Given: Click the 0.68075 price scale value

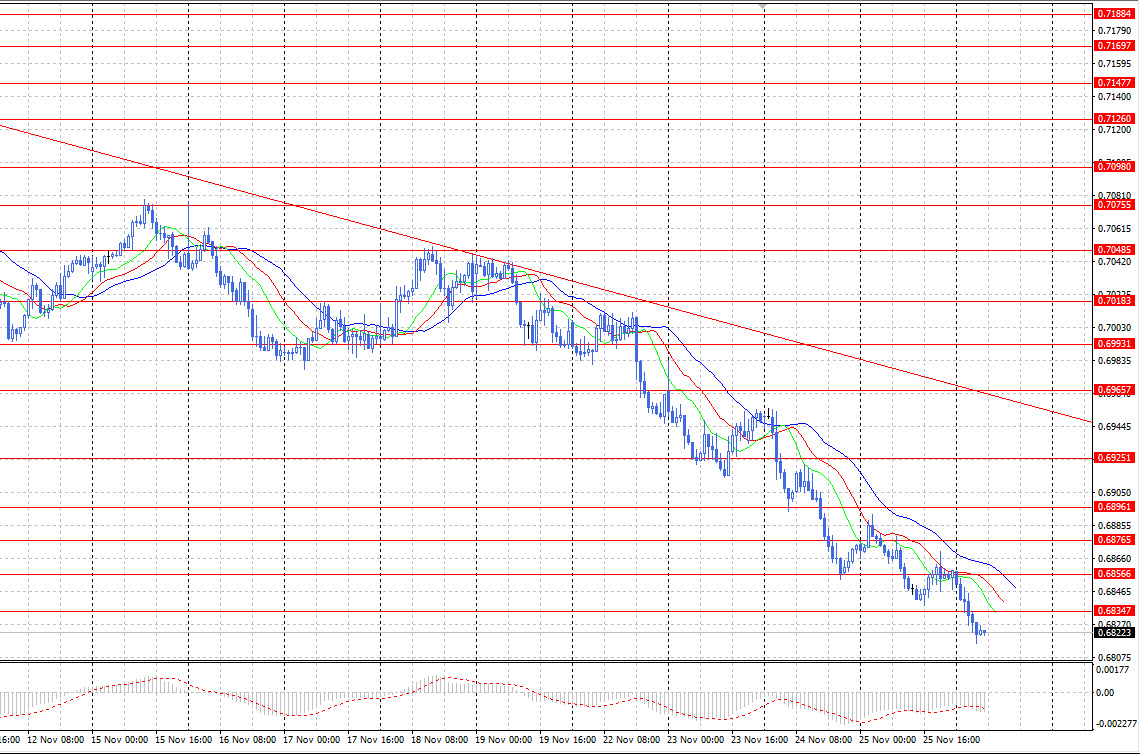Looking at the screenshot, I should [1115, 658].
